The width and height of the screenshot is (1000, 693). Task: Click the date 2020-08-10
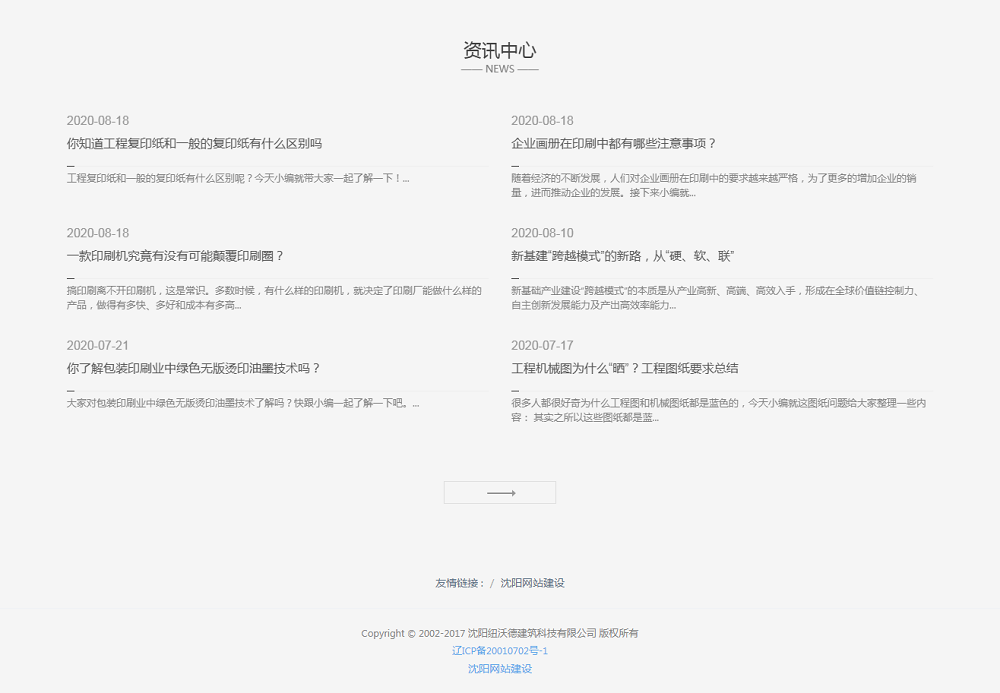tap(542, 233)
